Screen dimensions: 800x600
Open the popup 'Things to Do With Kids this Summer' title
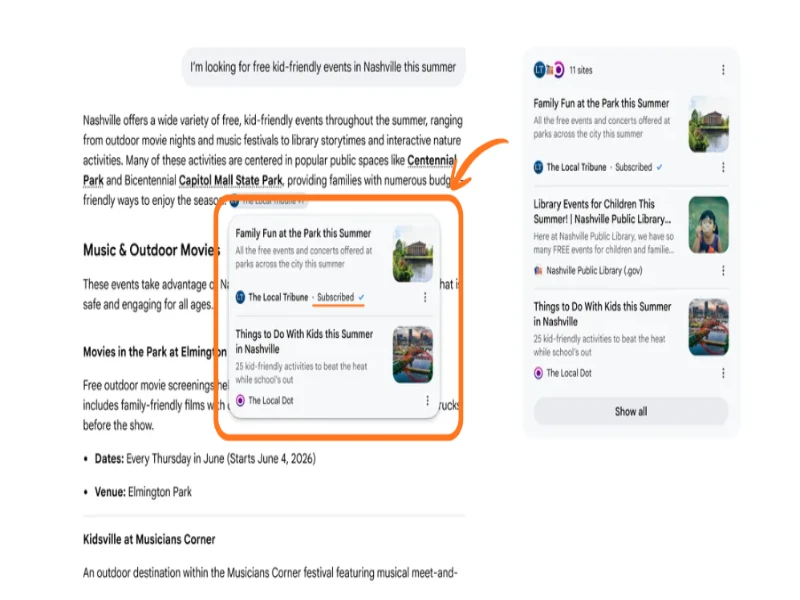304,341
